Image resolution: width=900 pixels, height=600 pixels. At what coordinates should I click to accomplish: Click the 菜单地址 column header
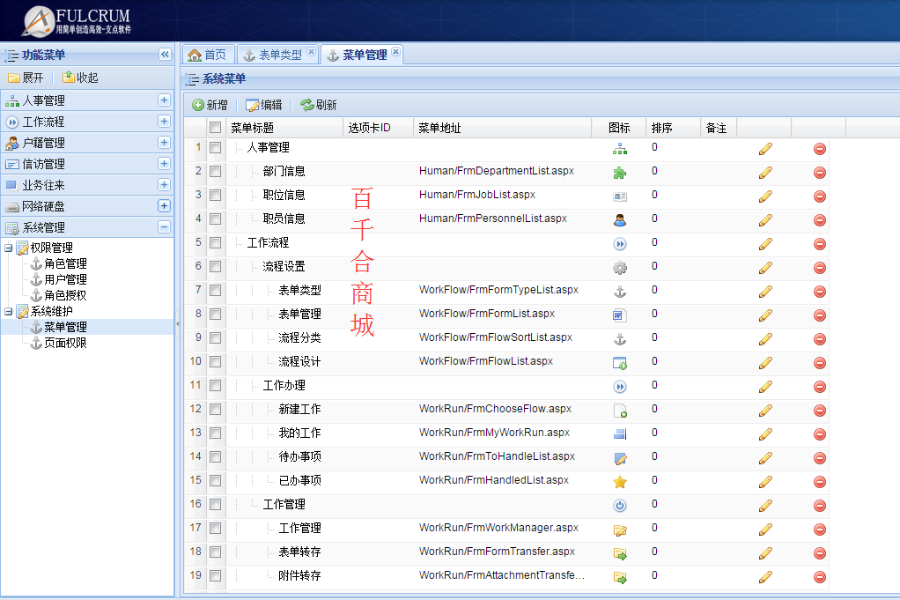point(502,127)
